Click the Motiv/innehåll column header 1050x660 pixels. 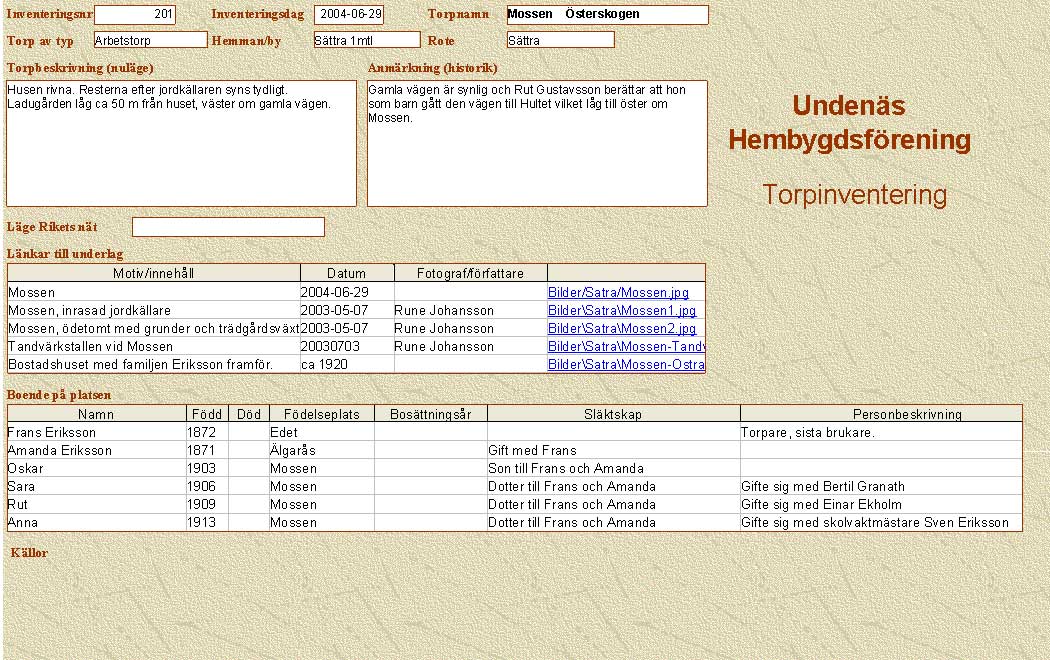154,273
